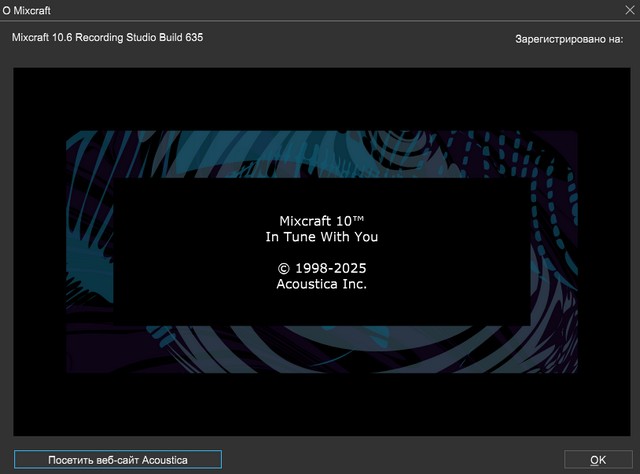Click the word 'Acoustica' on the website button
Viewport: 640px width, 474px height.
click(164, 459)
